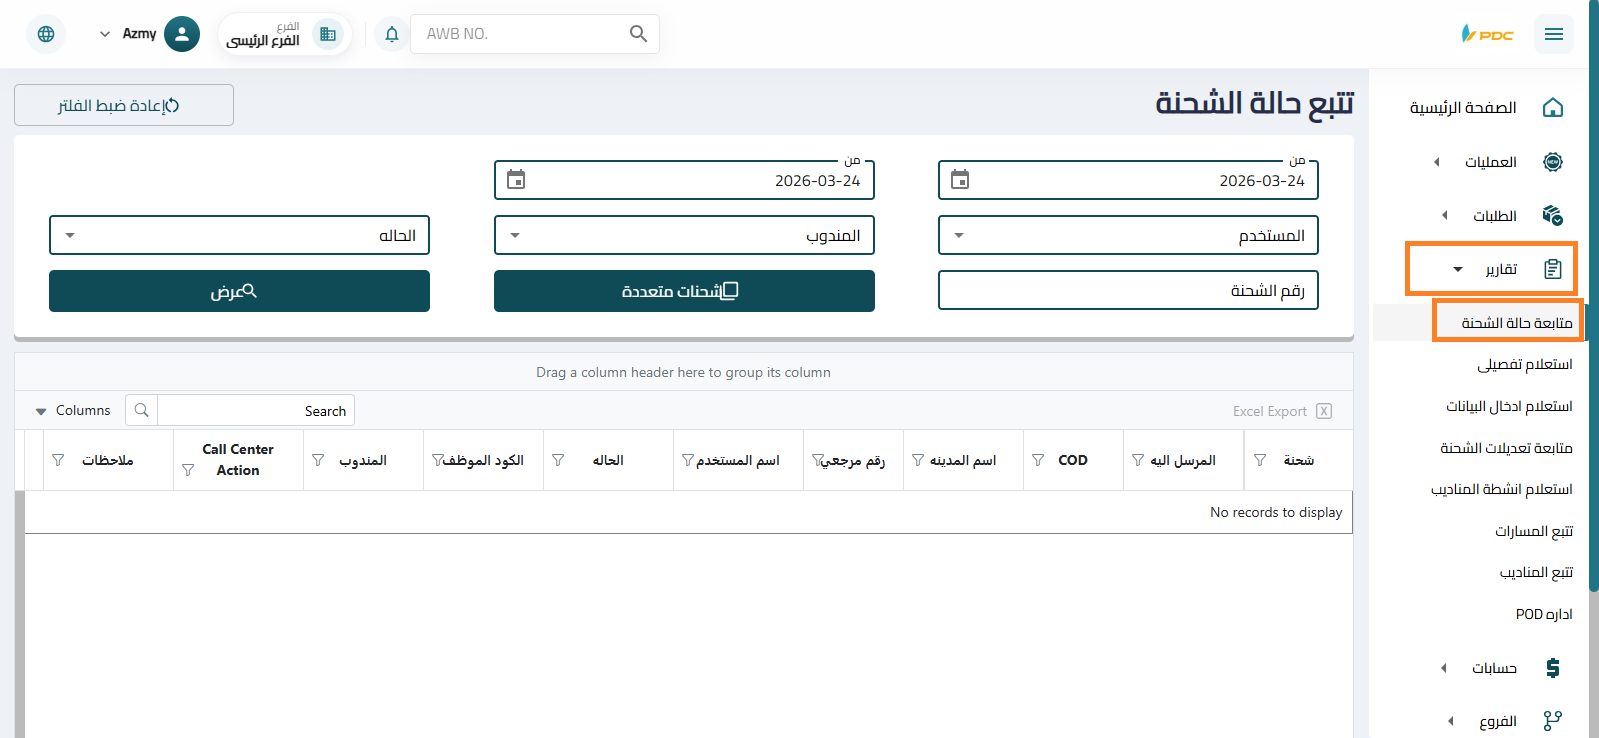Click the العمليات sidebar icon

(x=1553, y=162)
